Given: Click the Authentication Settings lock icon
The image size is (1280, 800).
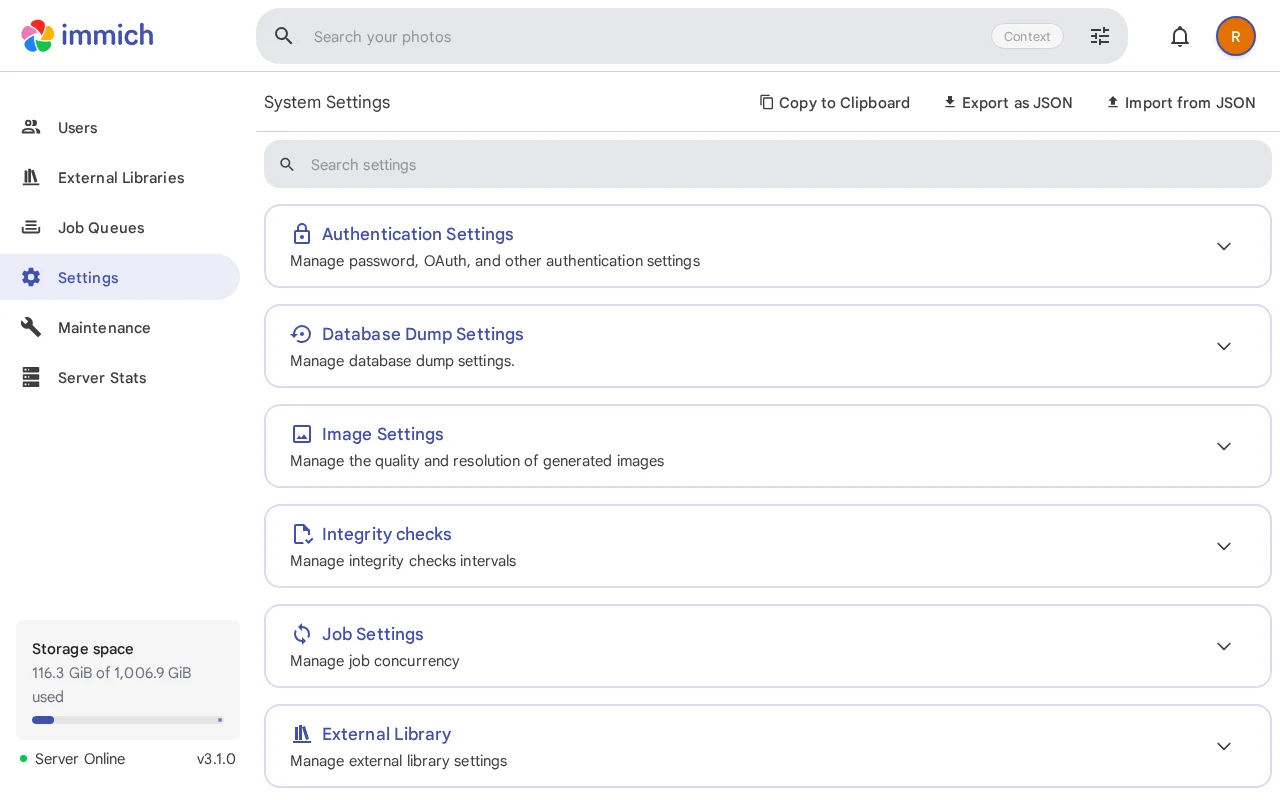Looking at the screenshot, I should point(302,234).
